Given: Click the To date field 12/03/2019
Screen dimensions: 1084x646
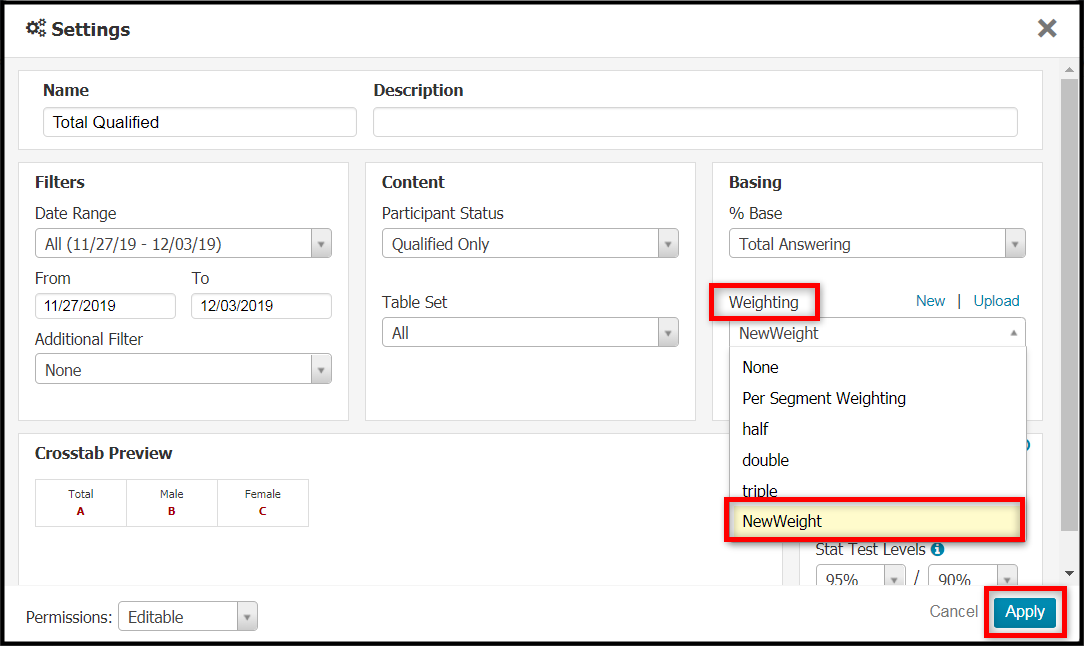Looking at the screenshot, I should tap(261, 306).
